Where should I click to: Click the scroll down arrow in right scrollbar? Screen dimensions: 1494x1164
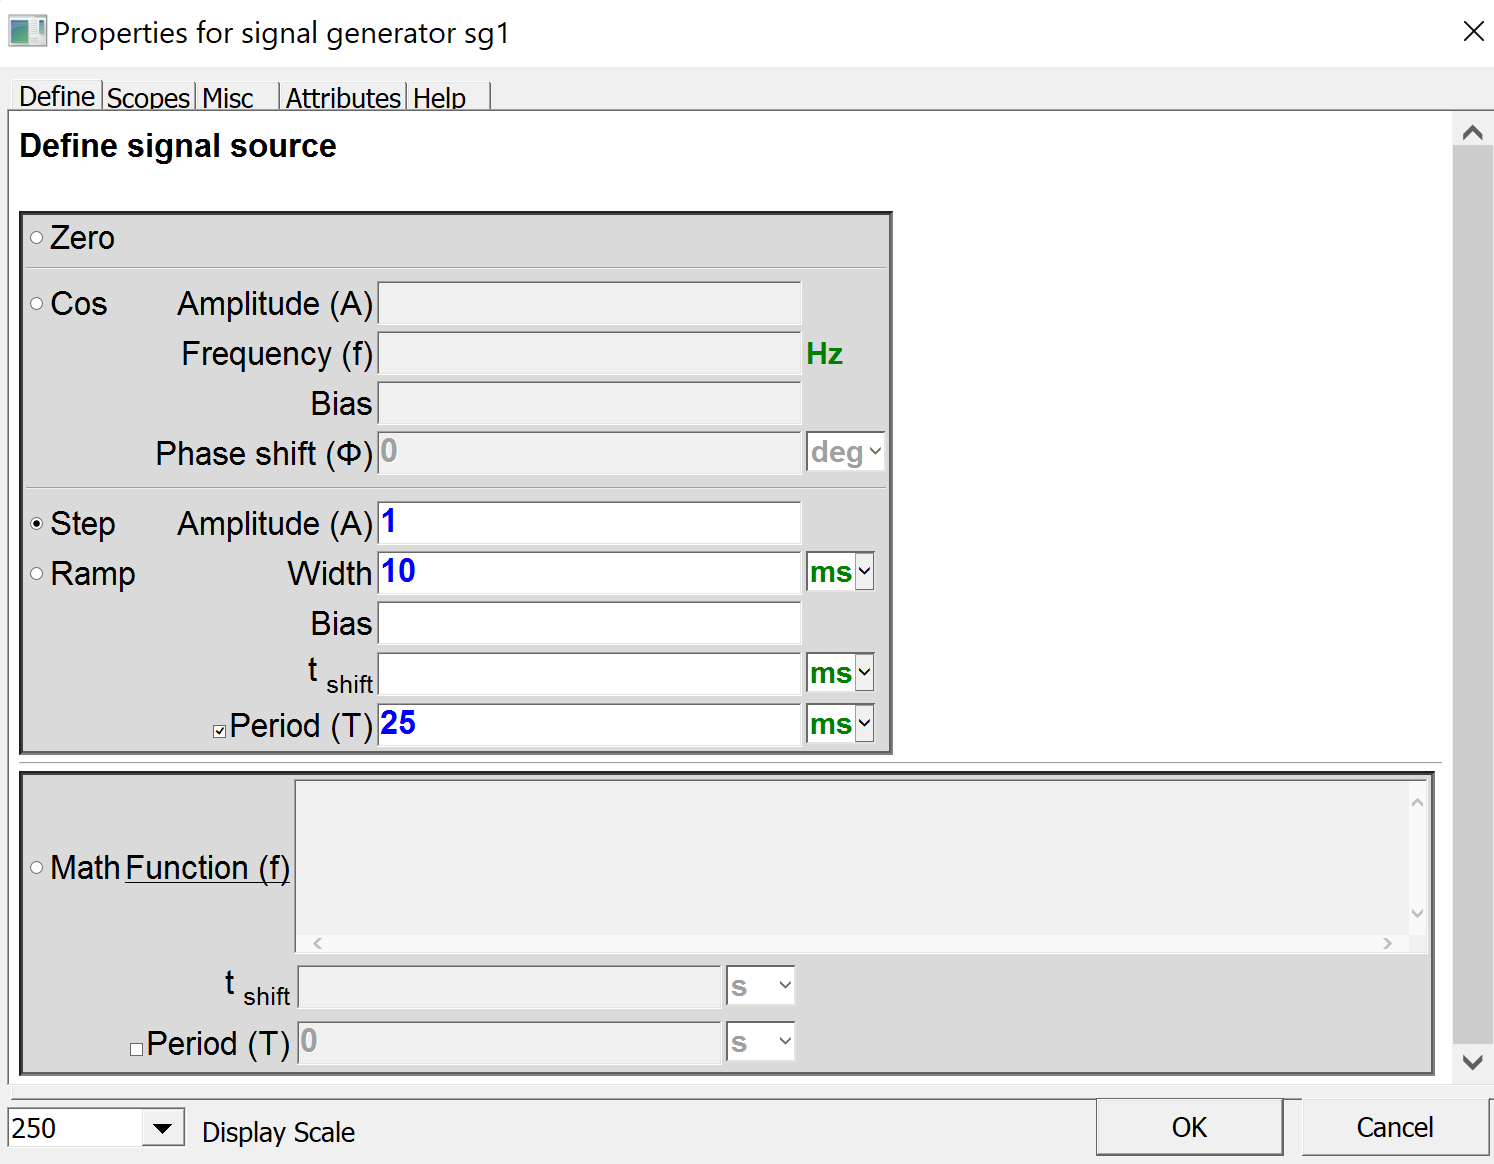[x=1472, y=1062]
